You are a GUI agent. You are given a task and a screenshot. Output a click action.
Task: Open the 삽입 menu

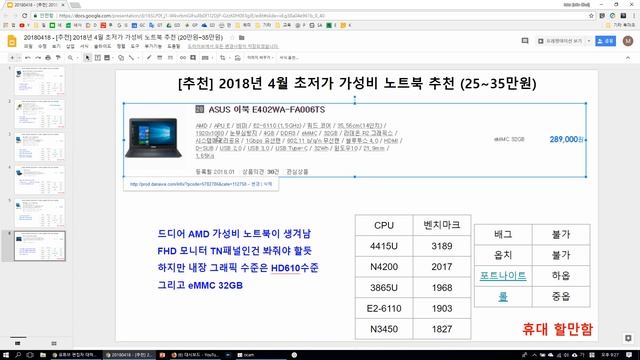coord(70,47)
